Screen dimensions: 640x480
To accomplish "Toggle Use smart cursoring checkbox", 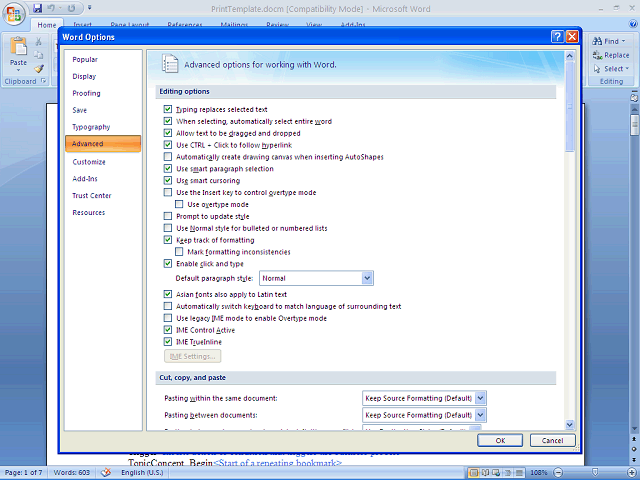I will (168, 180).
